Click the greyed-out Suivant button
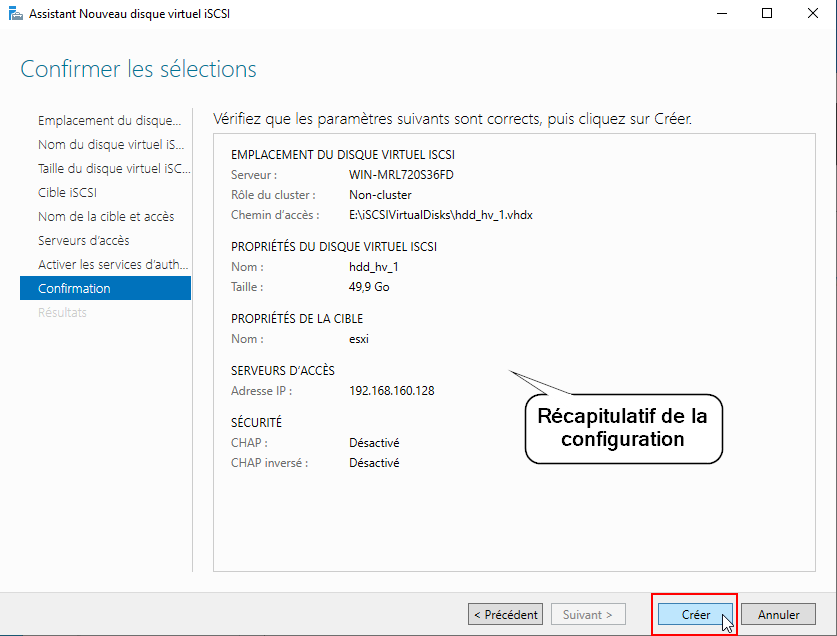The width and height of the screenshot is (837, 636). (588, 614)
